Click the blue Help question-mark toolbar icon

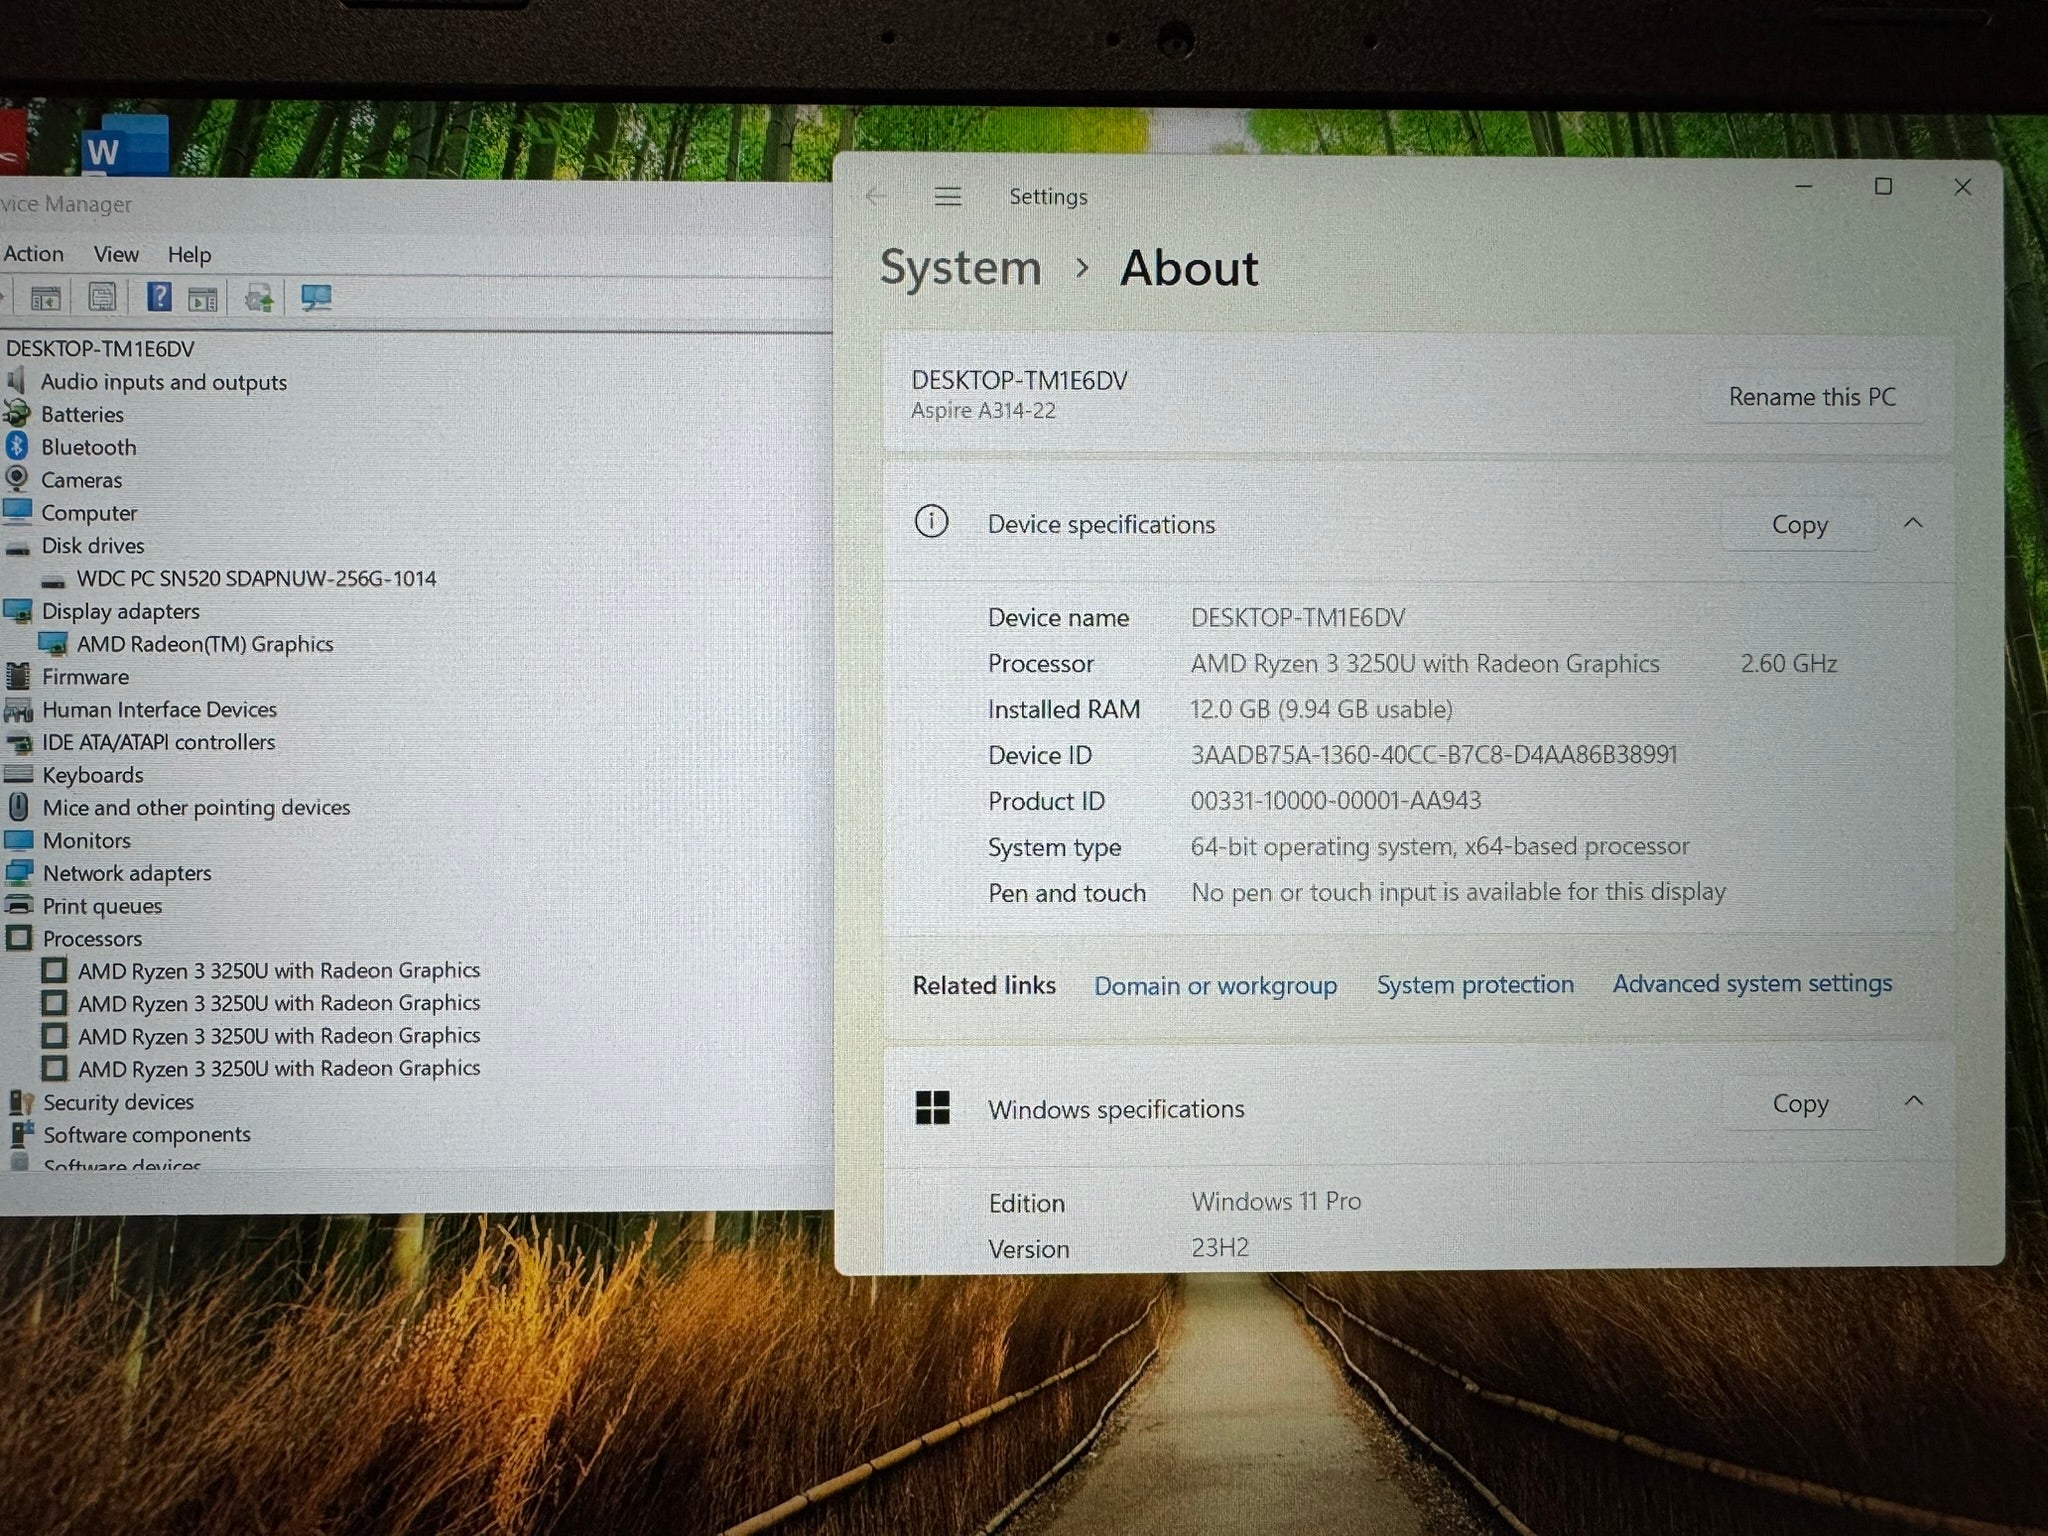(158, 296)
